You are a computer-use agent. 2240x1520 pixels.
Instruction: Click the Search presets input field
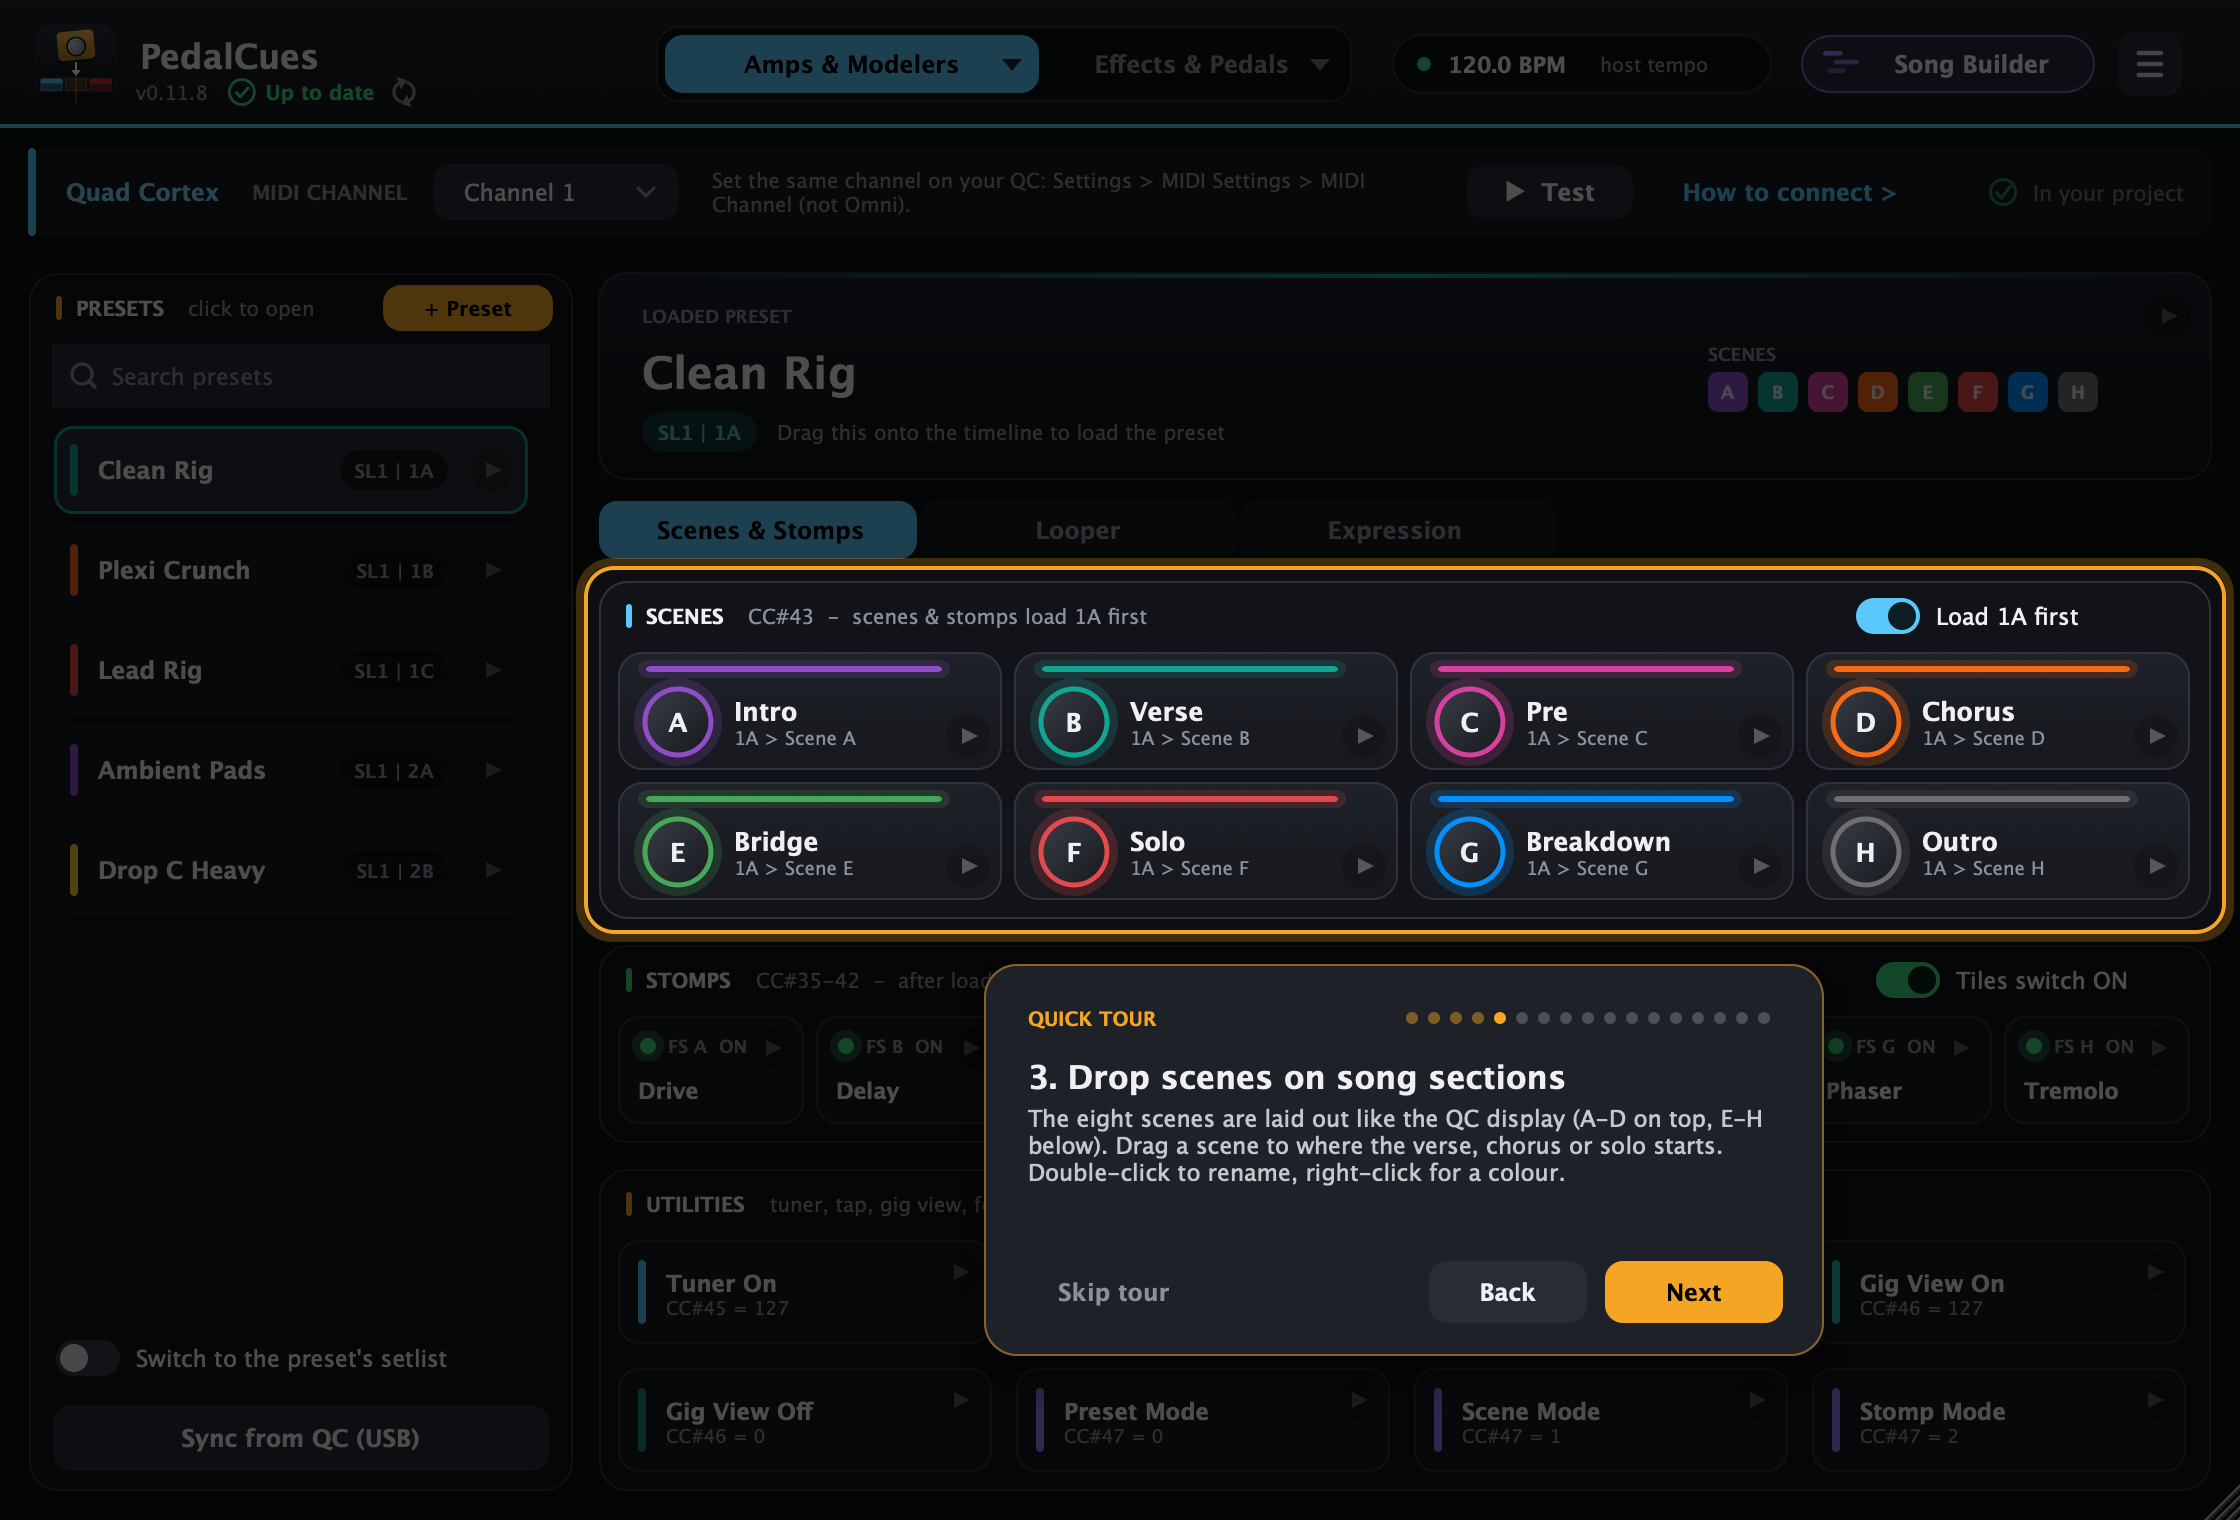point(300,376)
